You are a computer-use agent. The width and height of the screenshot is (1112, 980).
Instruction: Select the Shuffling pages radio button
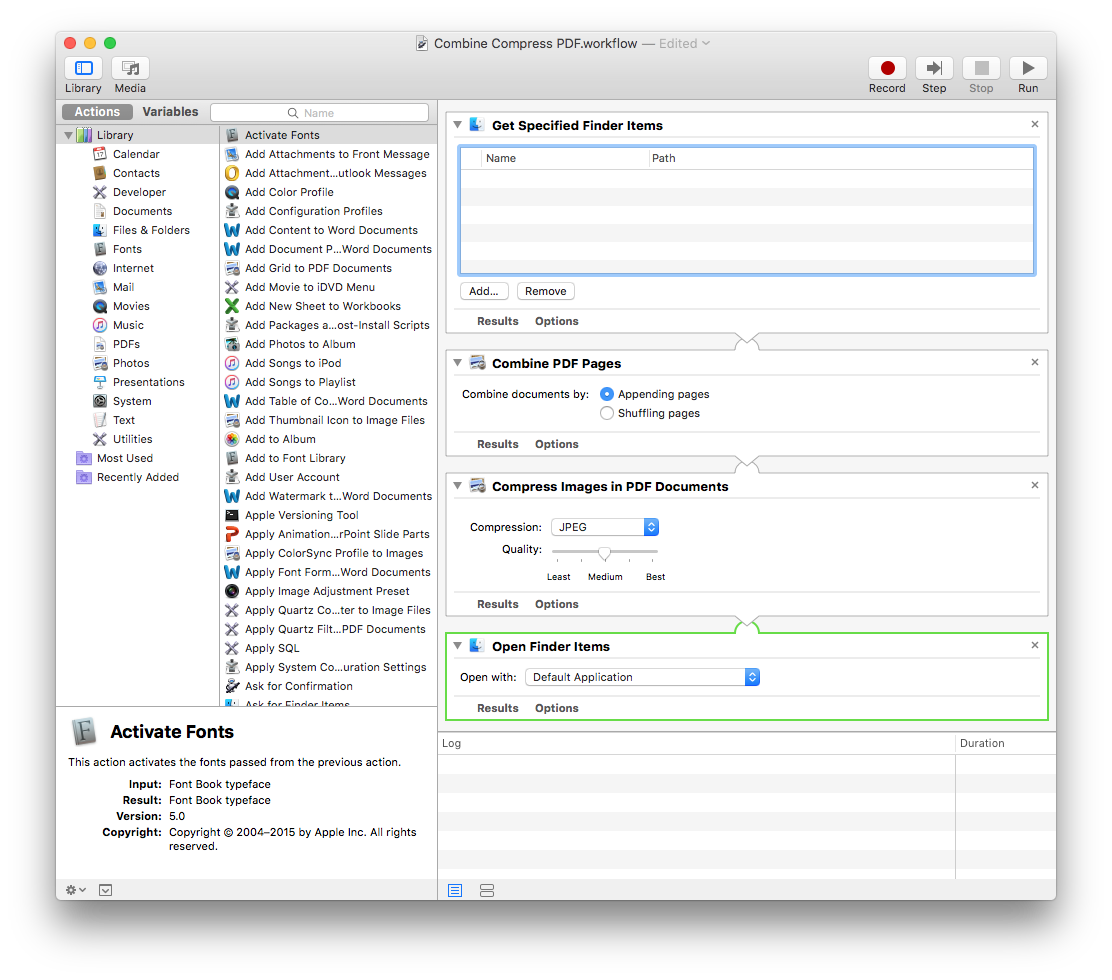pos(608,412)
